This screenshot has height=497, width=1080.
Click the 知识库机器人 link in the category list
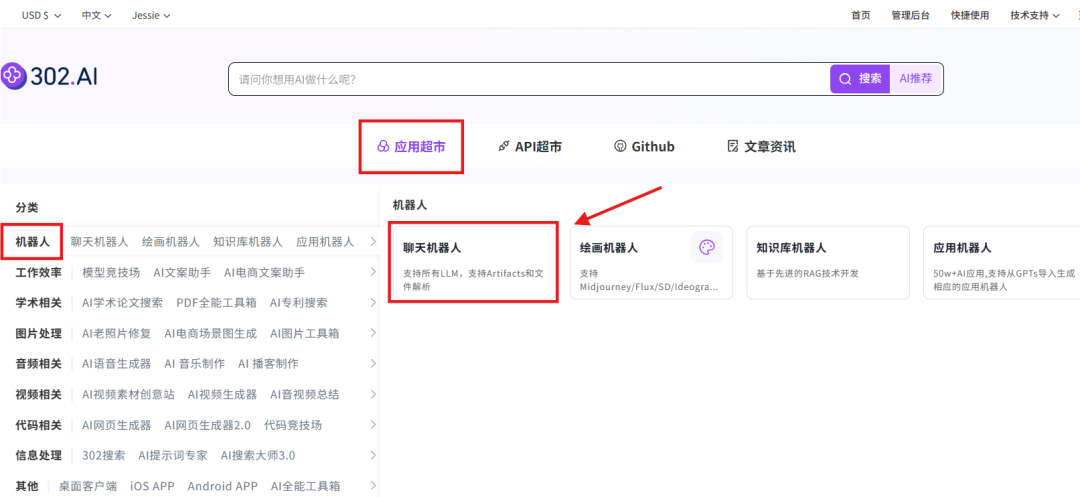tap(248, 242)
